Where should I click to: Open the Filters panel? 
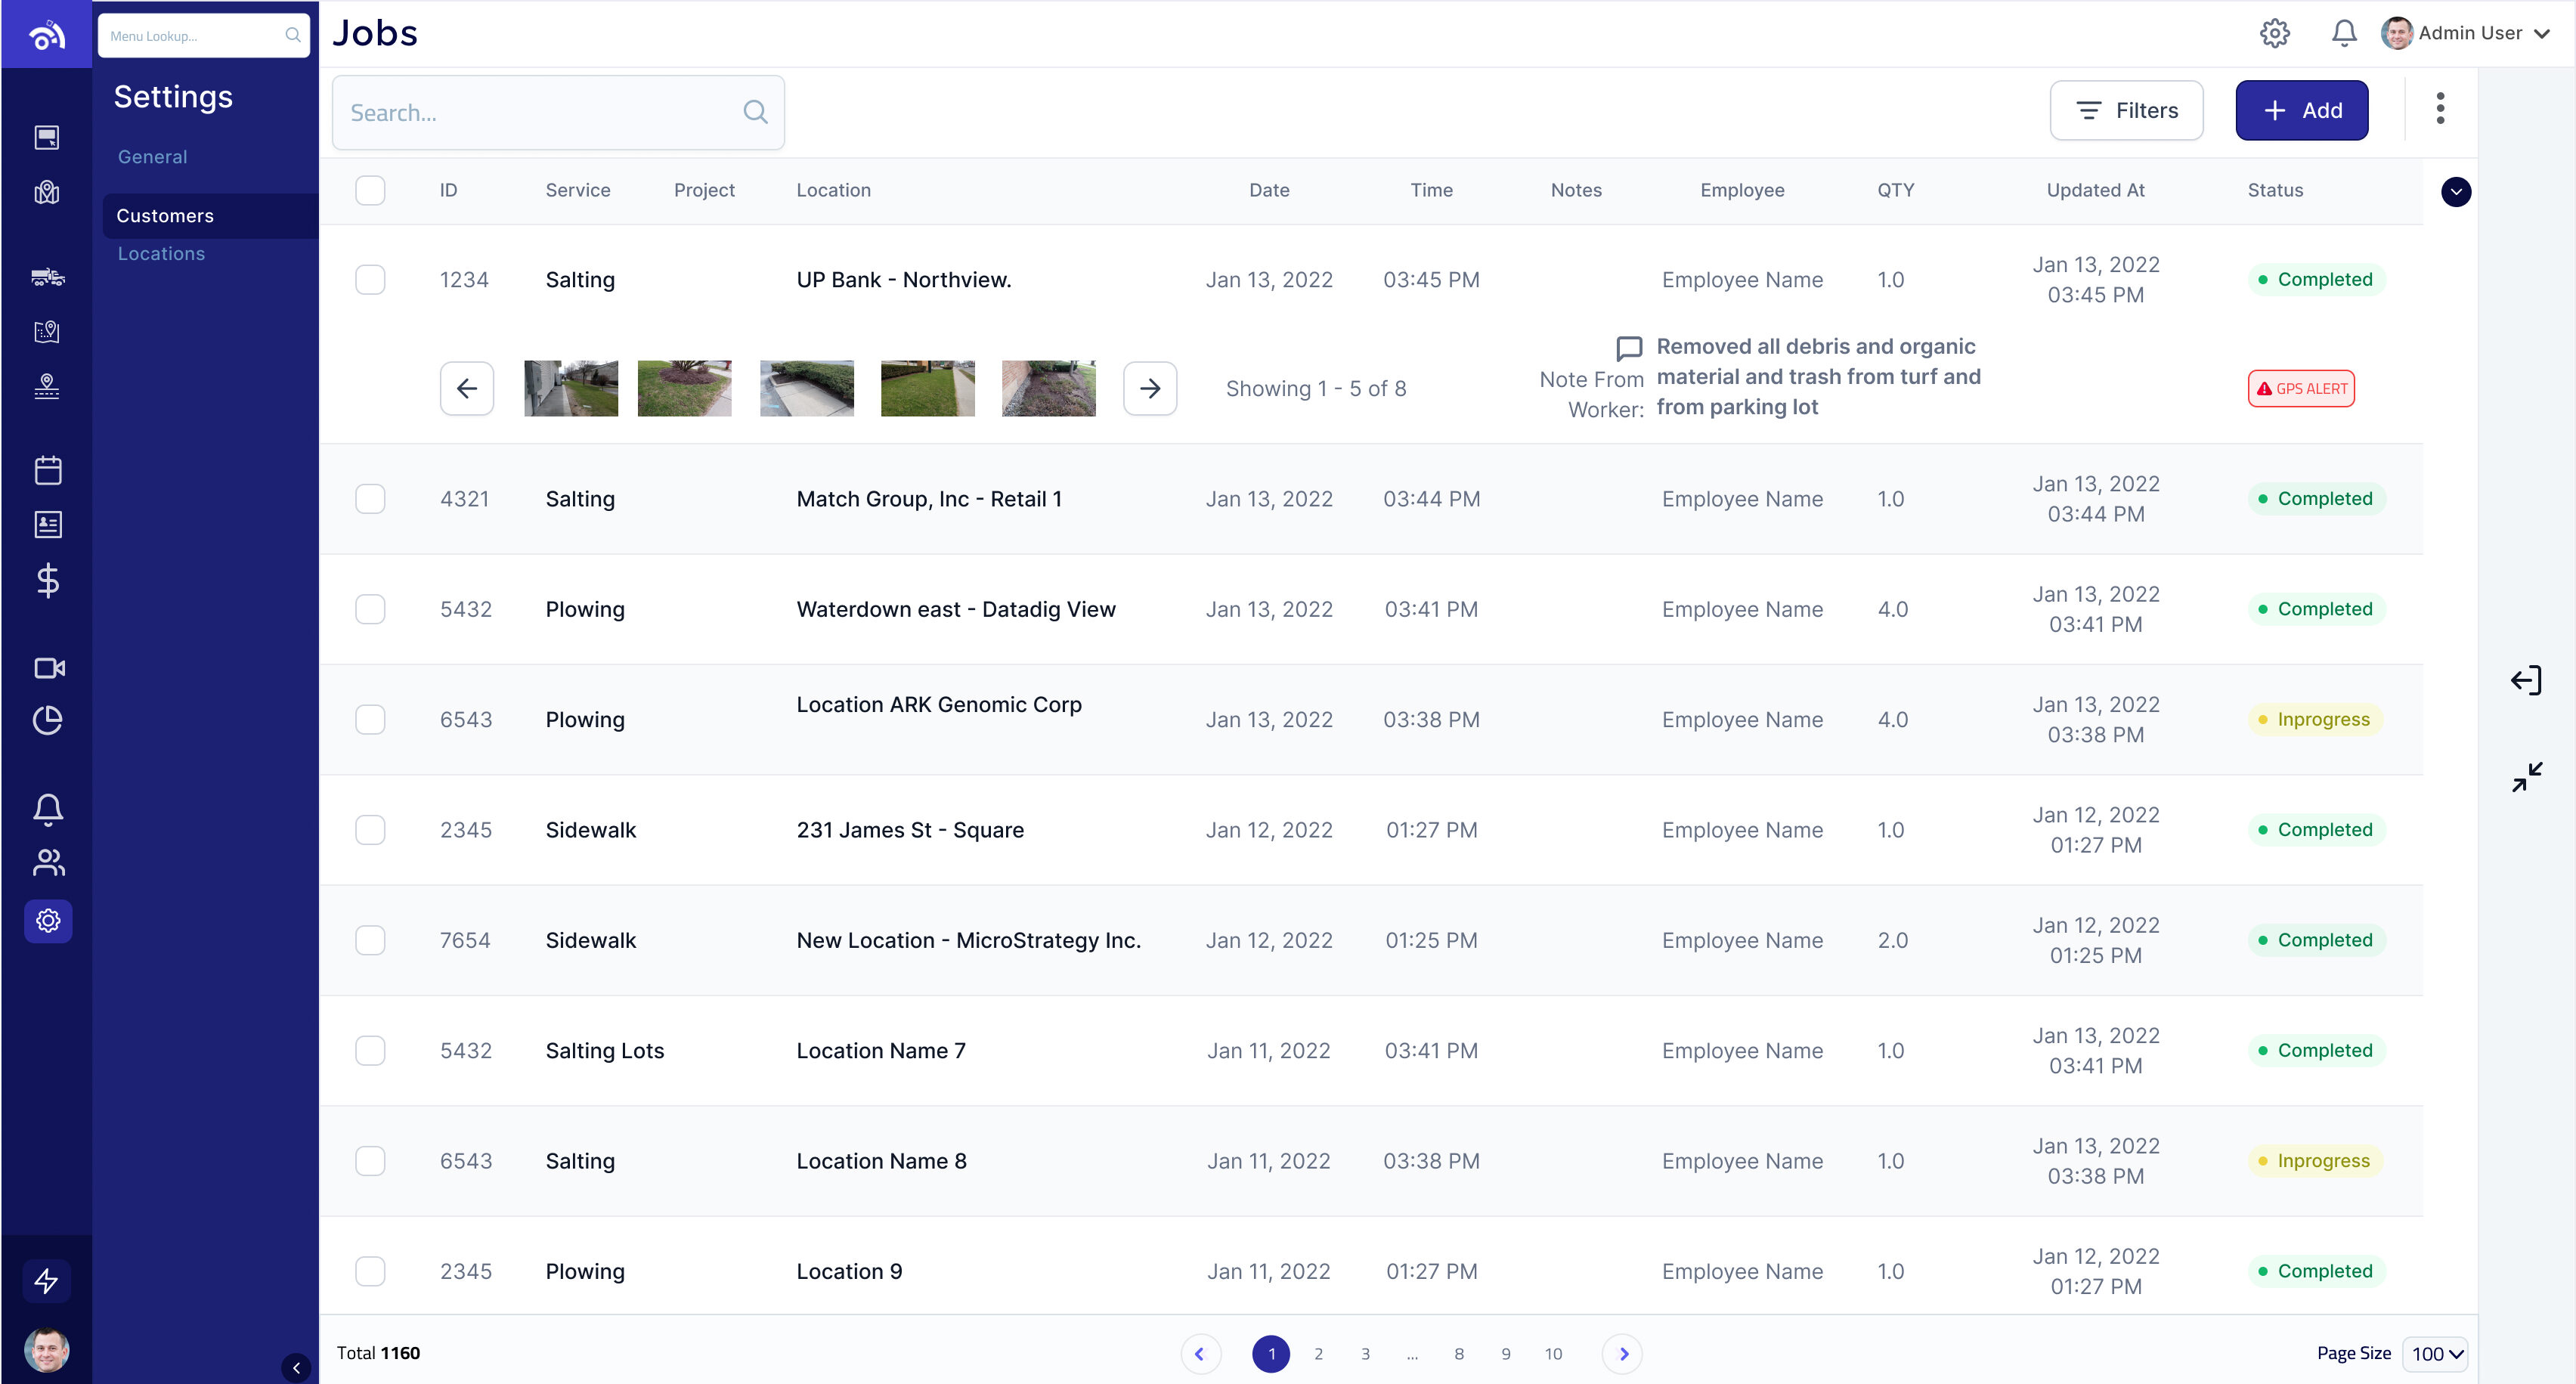click(x=2126, y=110)
